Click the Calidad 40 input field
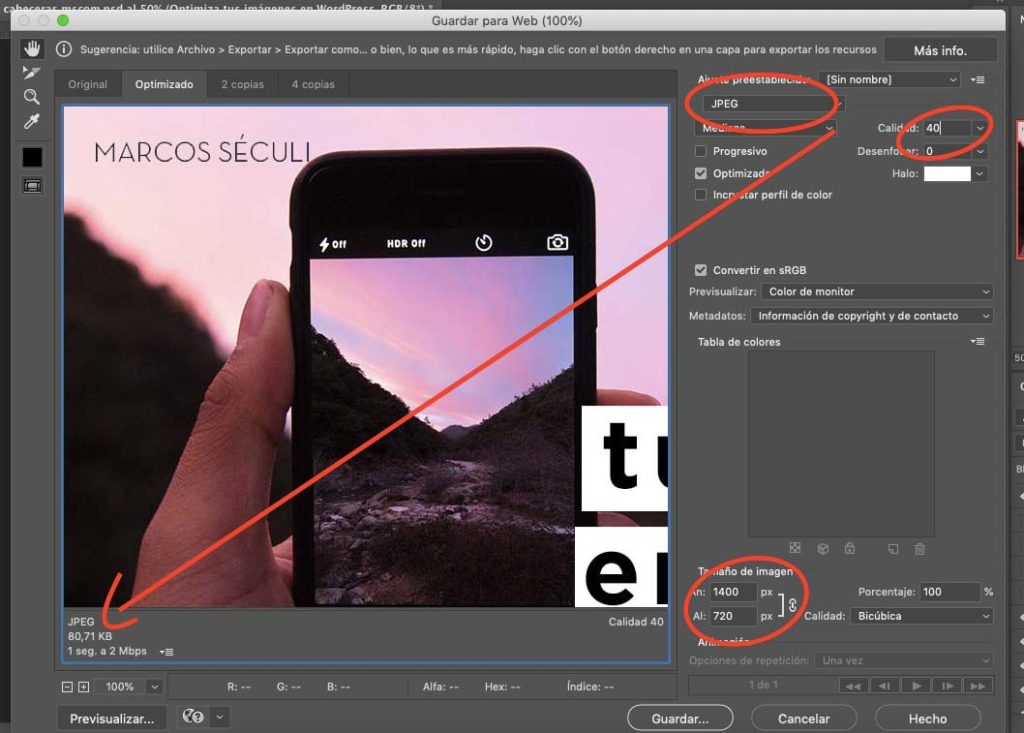This screenshot has height=733, width=1024. 948,128
